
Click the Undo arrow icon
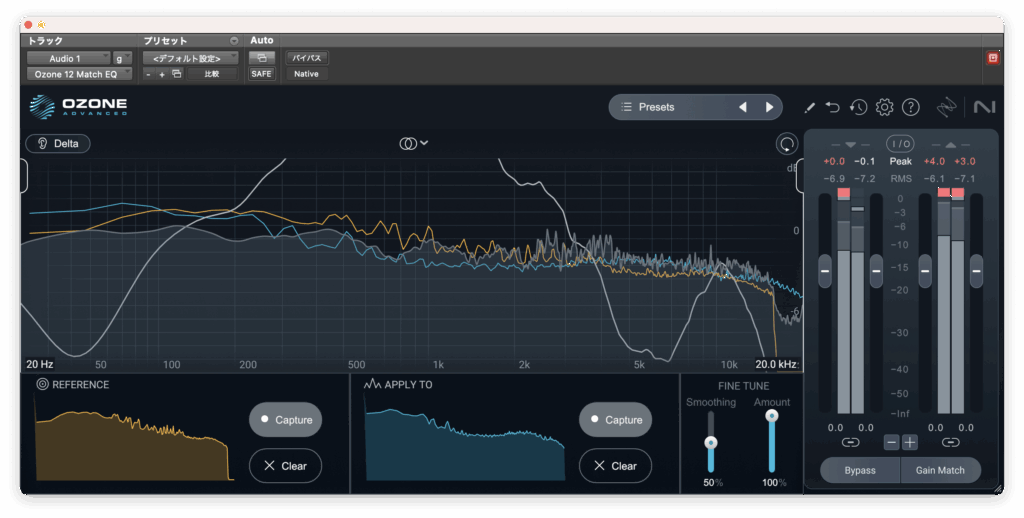pos(833,107)
